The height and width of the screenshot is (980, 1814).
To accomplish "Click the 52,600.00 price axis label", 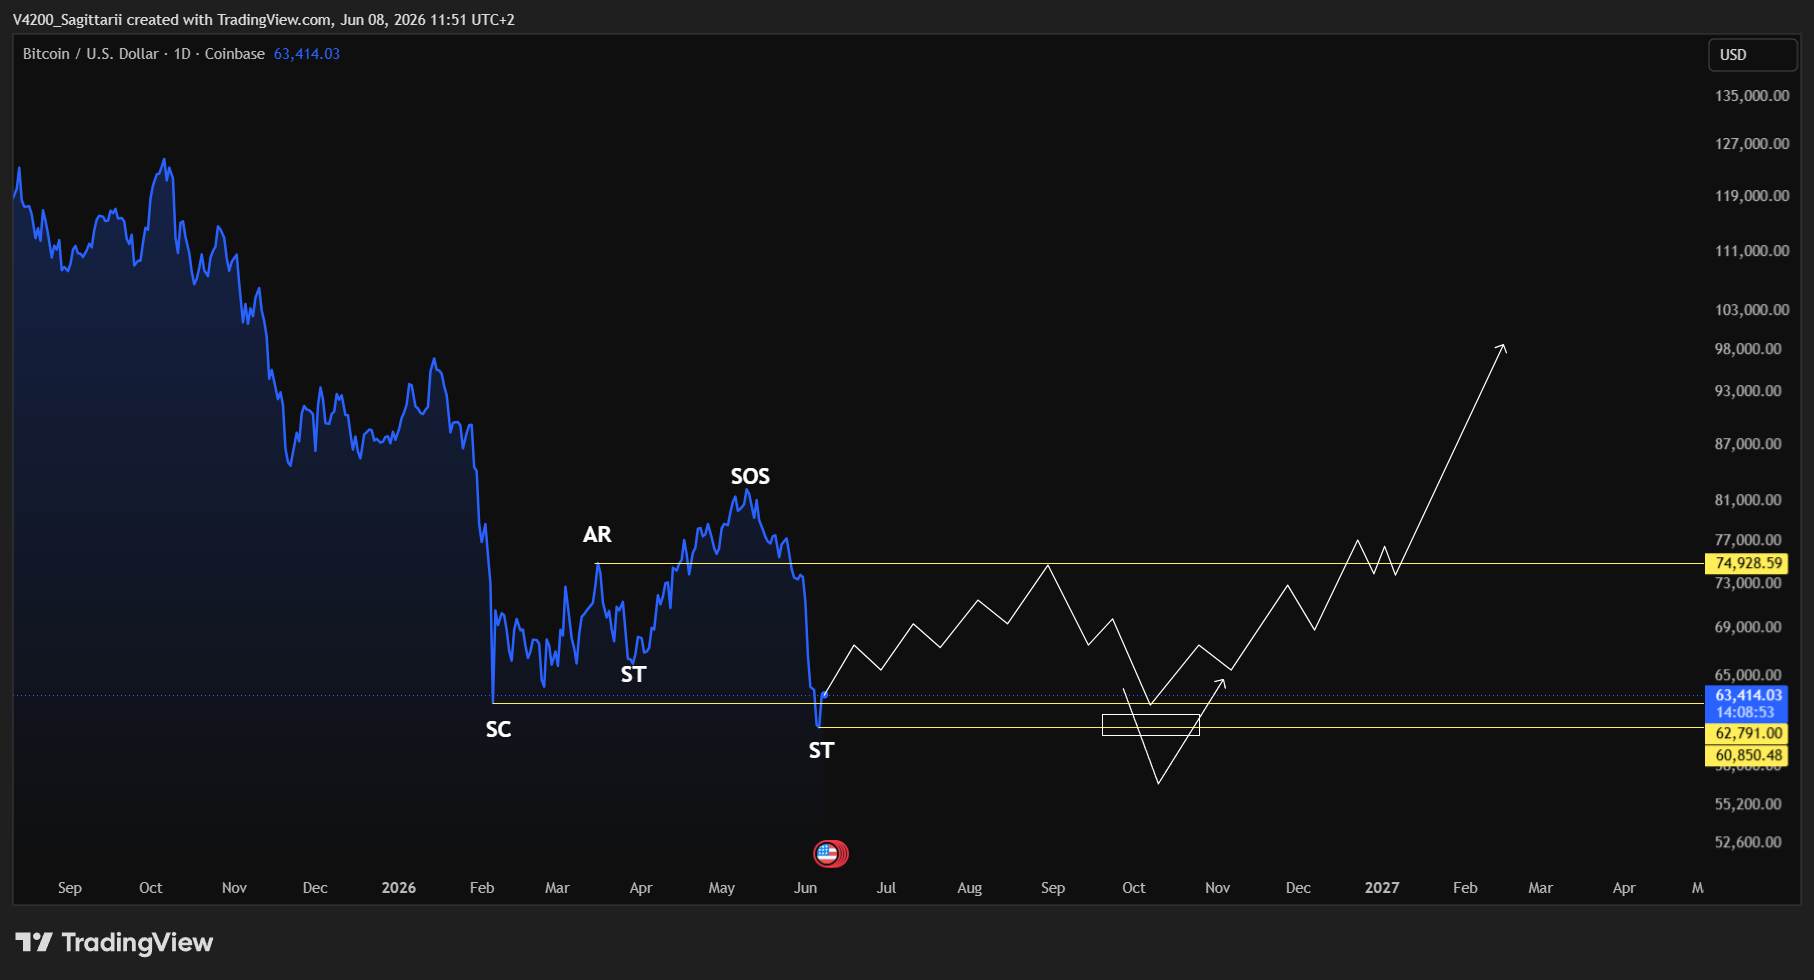I will (x=1748, y=842).
